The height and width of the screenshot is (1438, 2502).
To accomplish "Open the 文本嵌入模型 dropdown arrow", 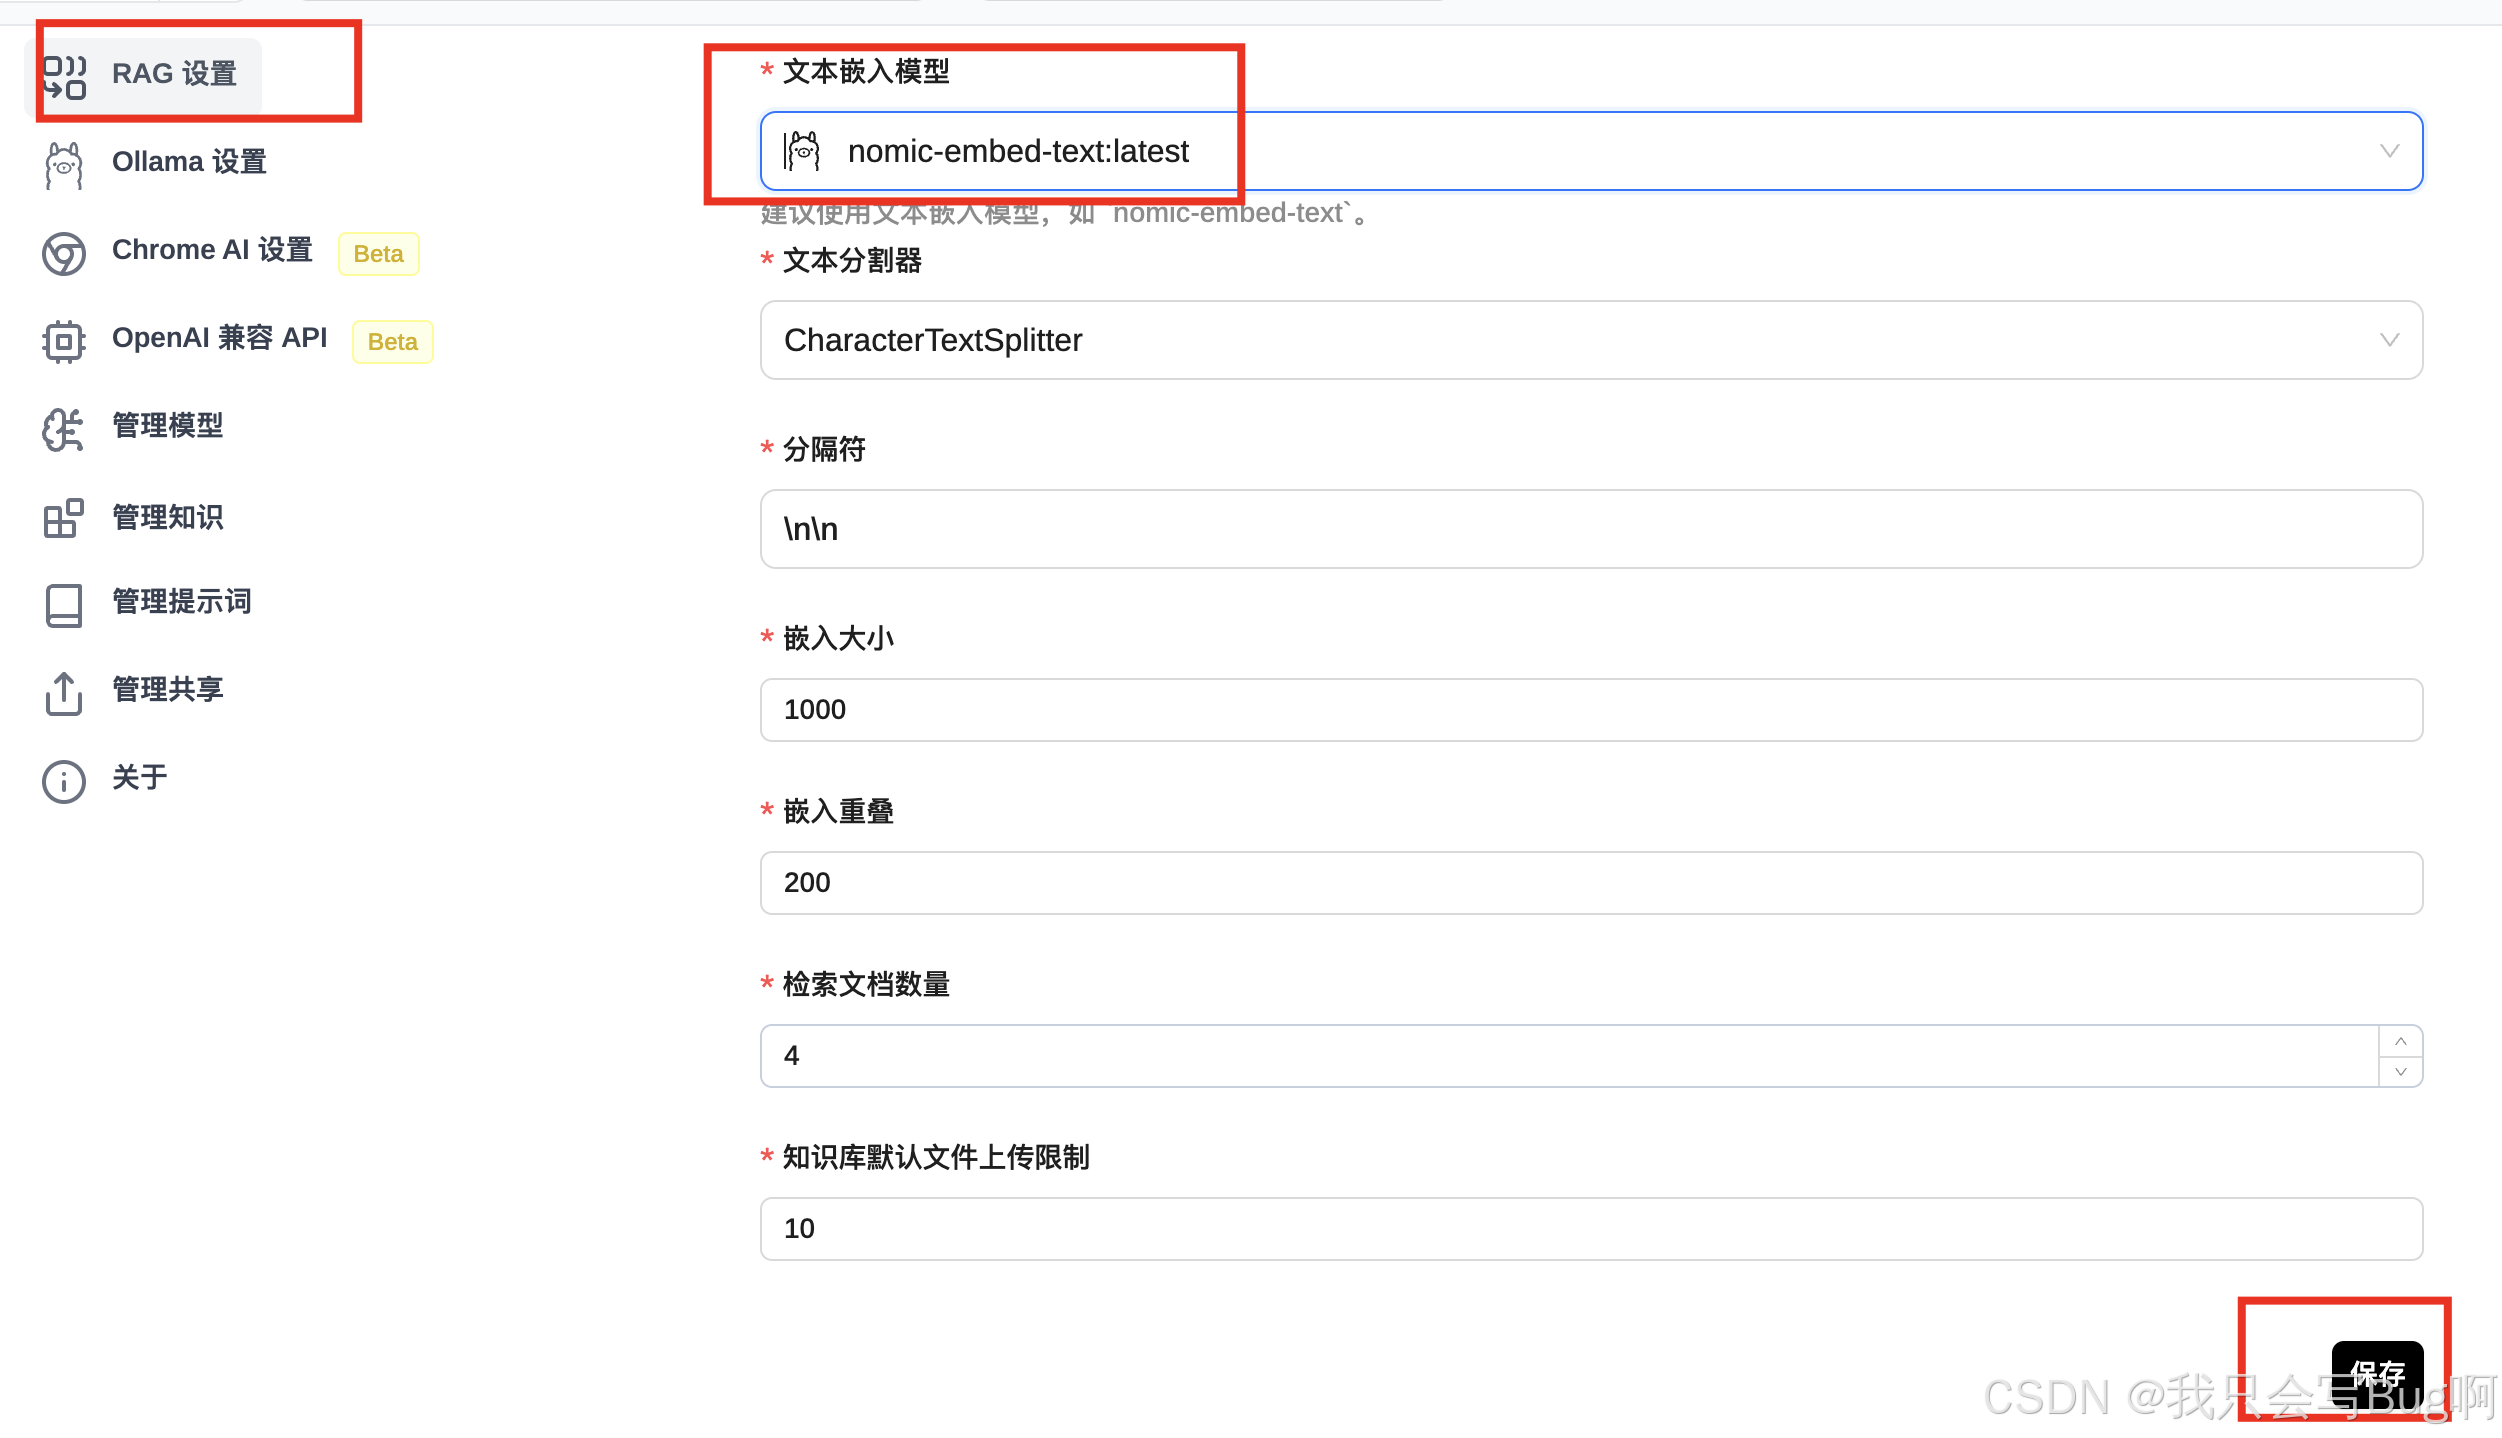I will [2389, 151].
